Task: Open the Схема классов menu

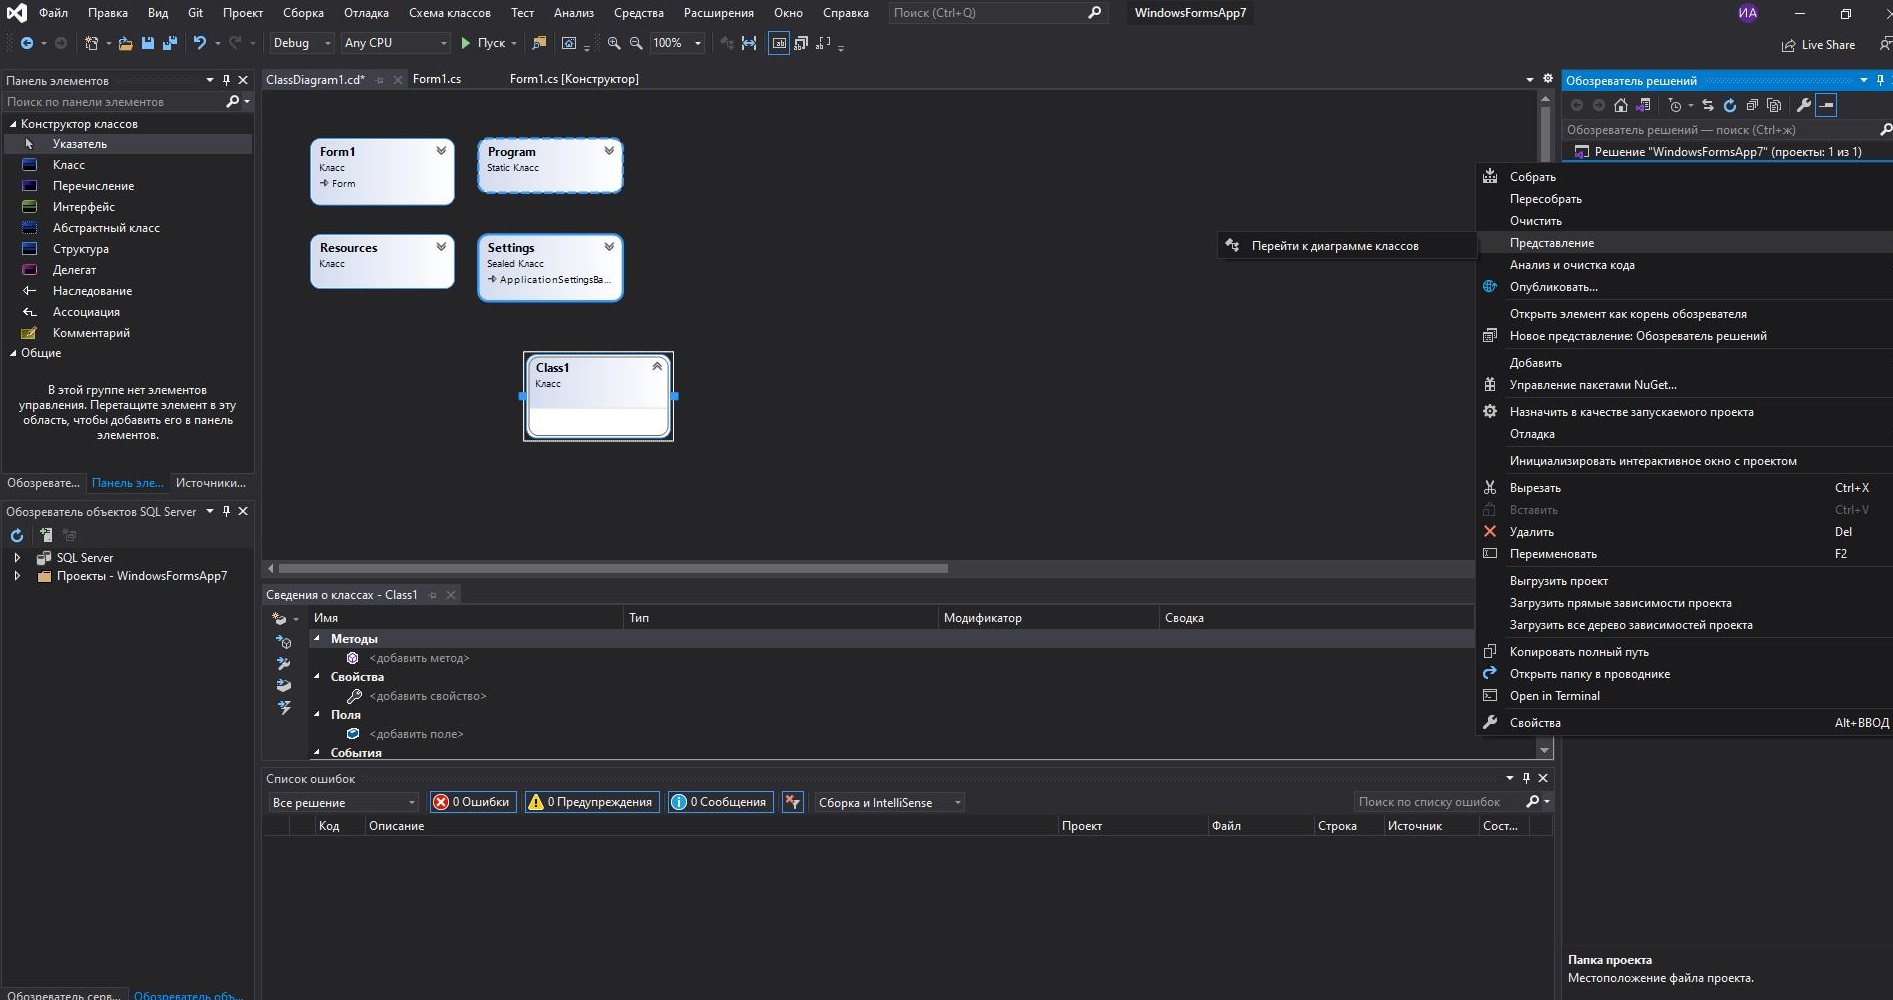Action: click(450, 13)
